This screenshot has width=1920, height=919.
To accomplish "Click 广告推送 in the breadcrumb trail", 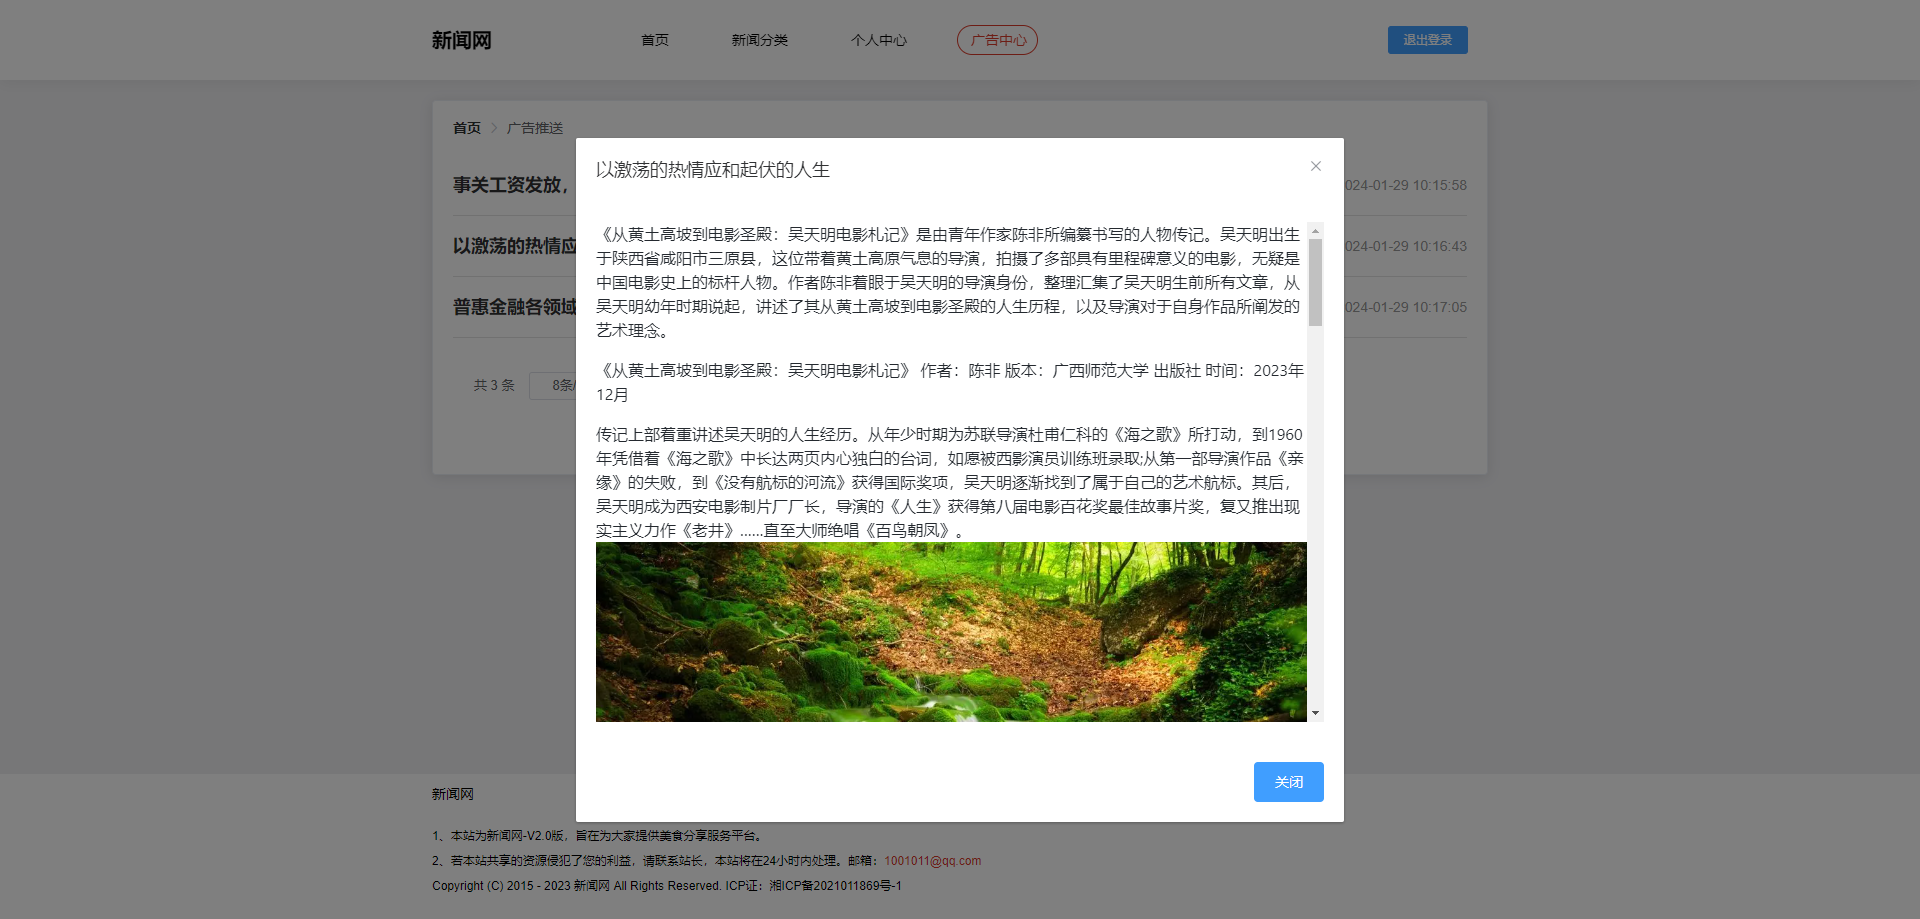I will pos(533,128).
